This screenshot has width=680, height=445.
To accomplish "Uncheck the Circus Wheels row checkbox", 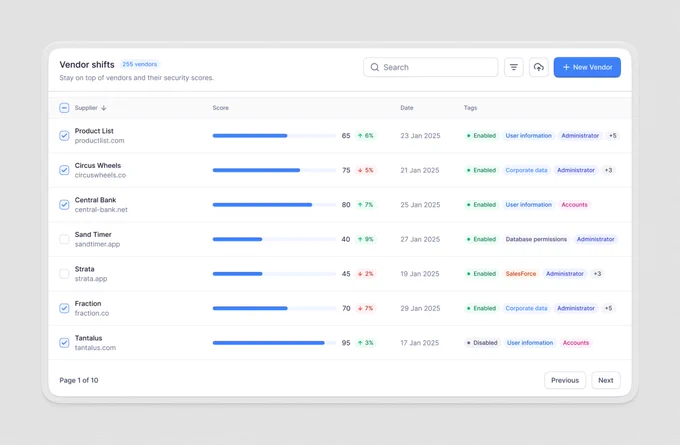I will pyautogui.click(x=64, y=170).
